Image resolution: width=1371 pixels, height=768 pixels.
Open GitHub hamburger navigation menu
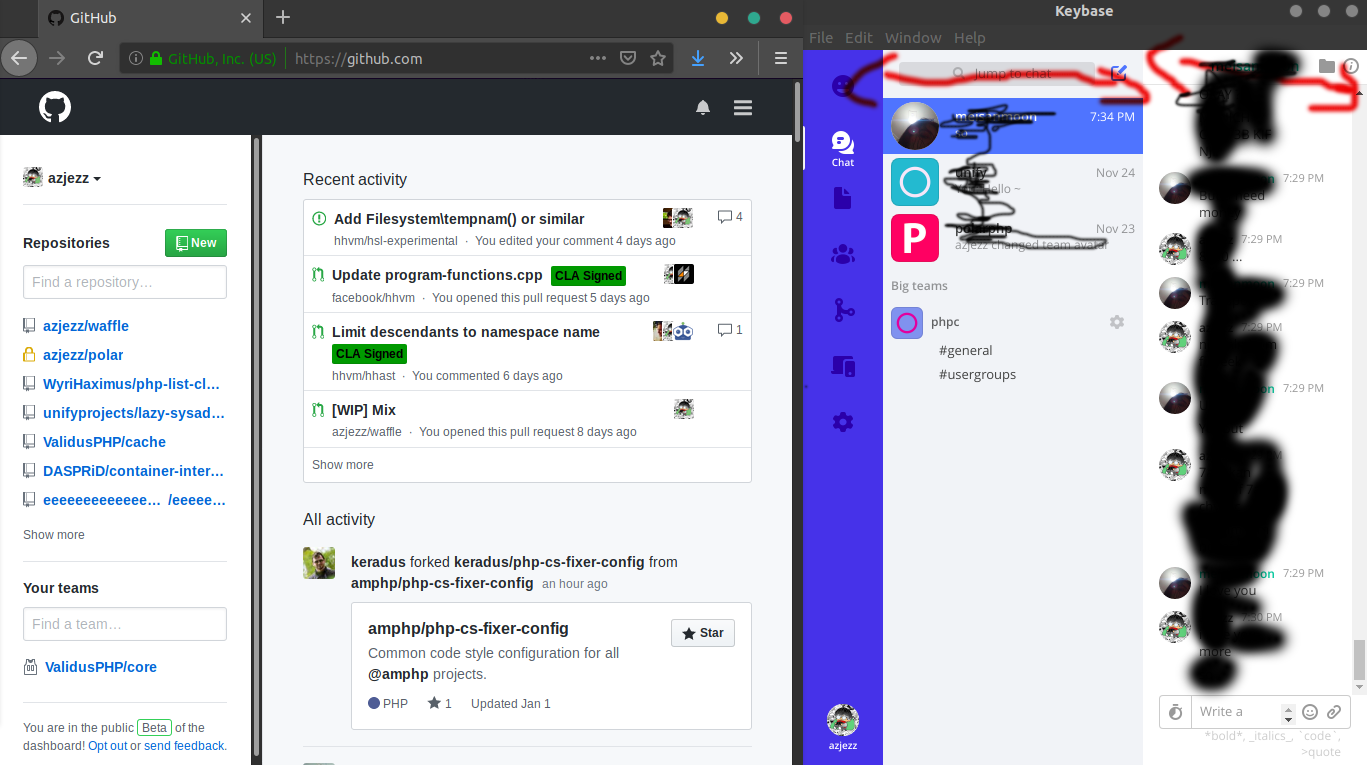pyautogui.click(x=743, y=108)
